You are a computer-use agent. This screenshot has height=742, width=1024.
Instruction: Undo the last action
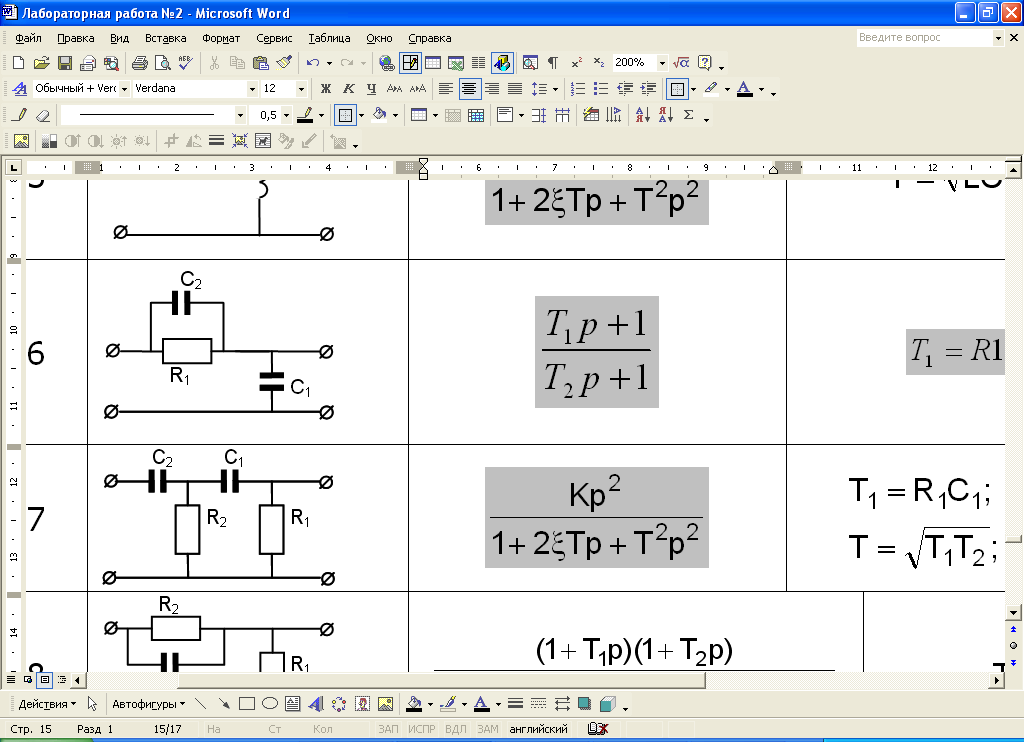pos(313,63)
